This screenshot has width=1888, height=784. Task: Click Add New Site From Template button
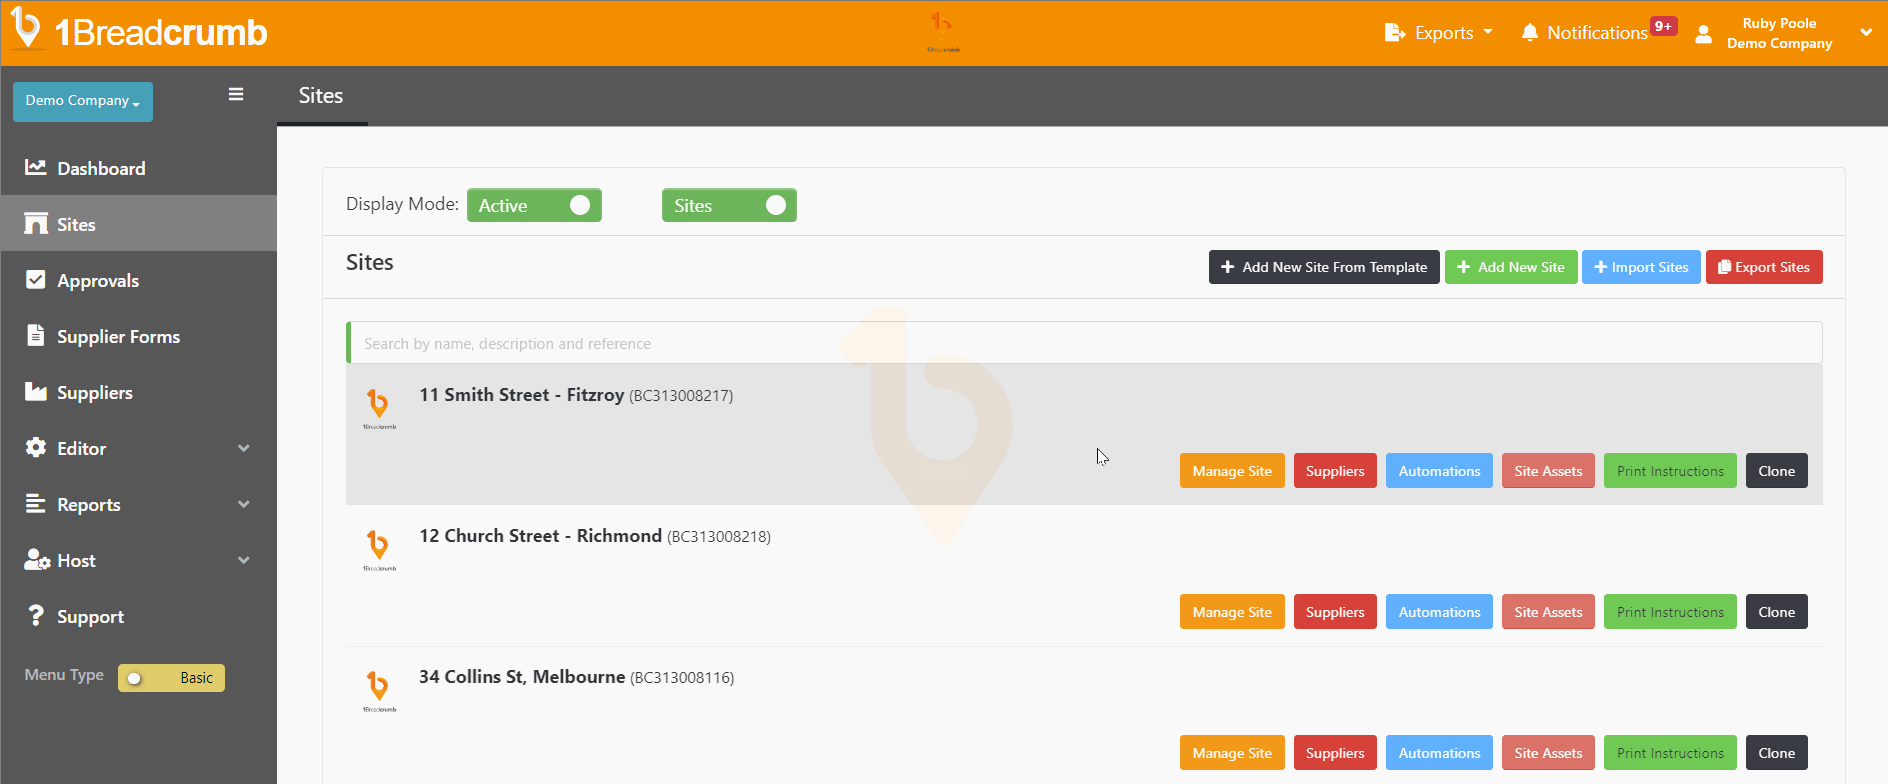[1323, 267]
